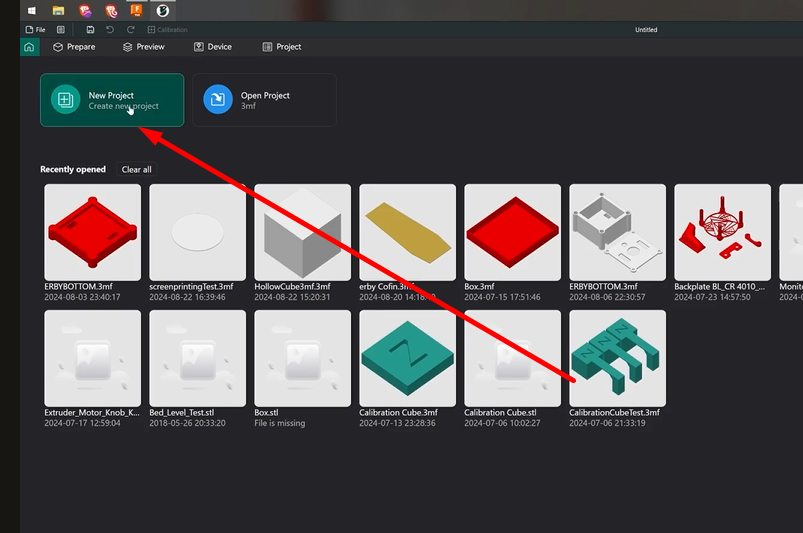Switch to the Preview tab
The height and width of the screenshot is (533, 803).
pos(143,47)
